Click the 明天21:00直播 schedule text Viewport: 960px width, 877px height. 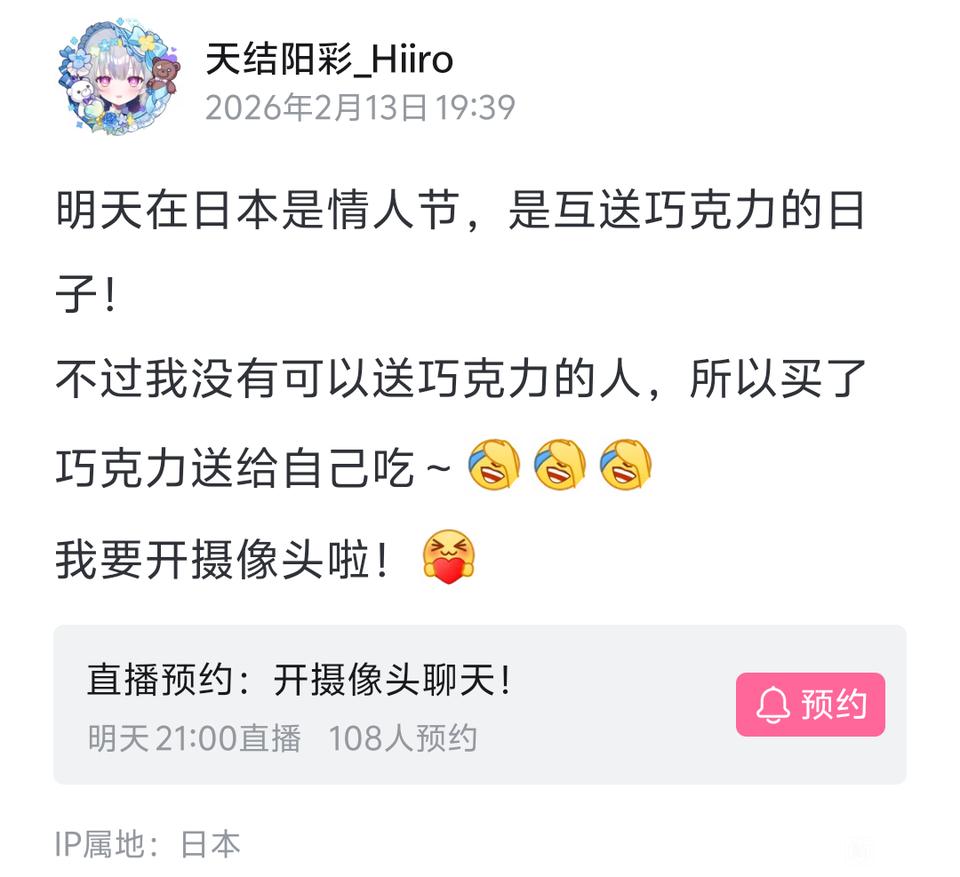(195, 738)
